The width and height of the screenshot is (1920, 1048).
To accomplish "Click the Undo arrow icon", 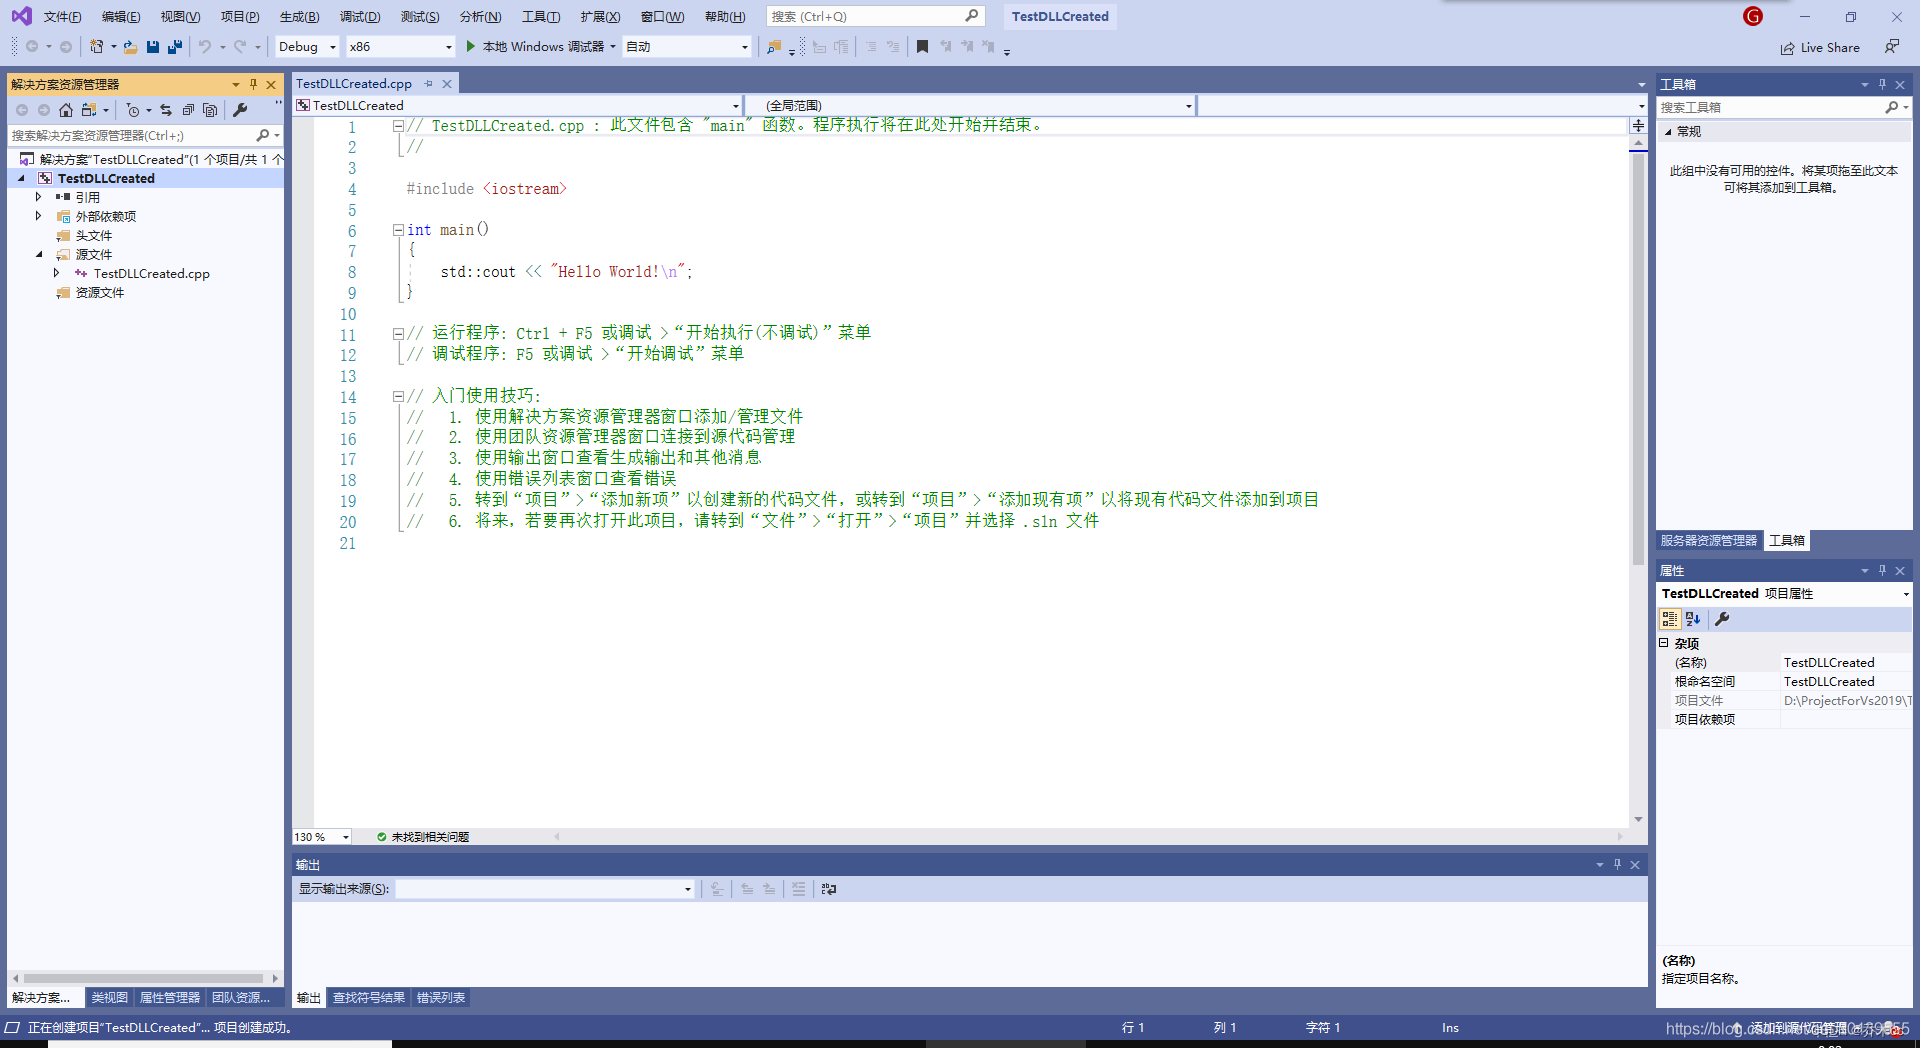I will click(x=205, y=46).
